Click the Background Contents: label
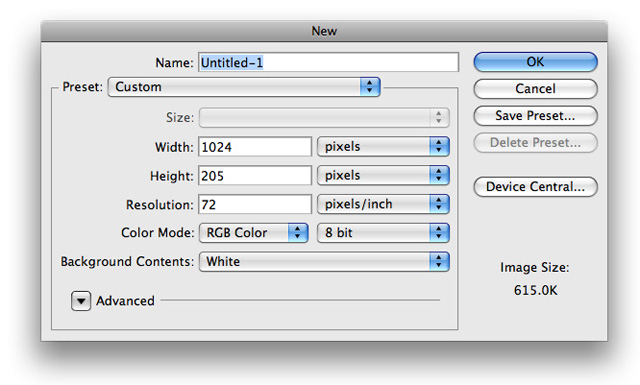 pyautogui.click(x=127, y=261)
